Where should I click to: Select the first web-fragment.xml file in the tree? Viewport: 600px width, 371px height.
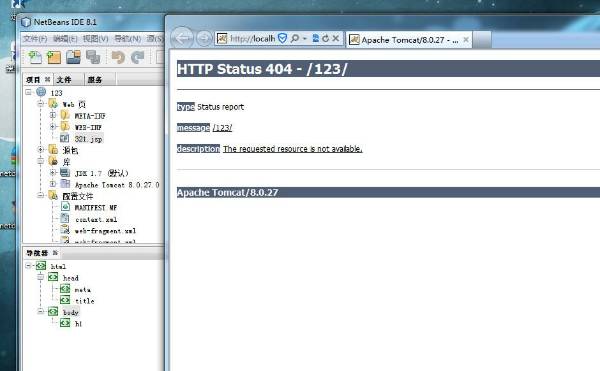pos(105,231)
